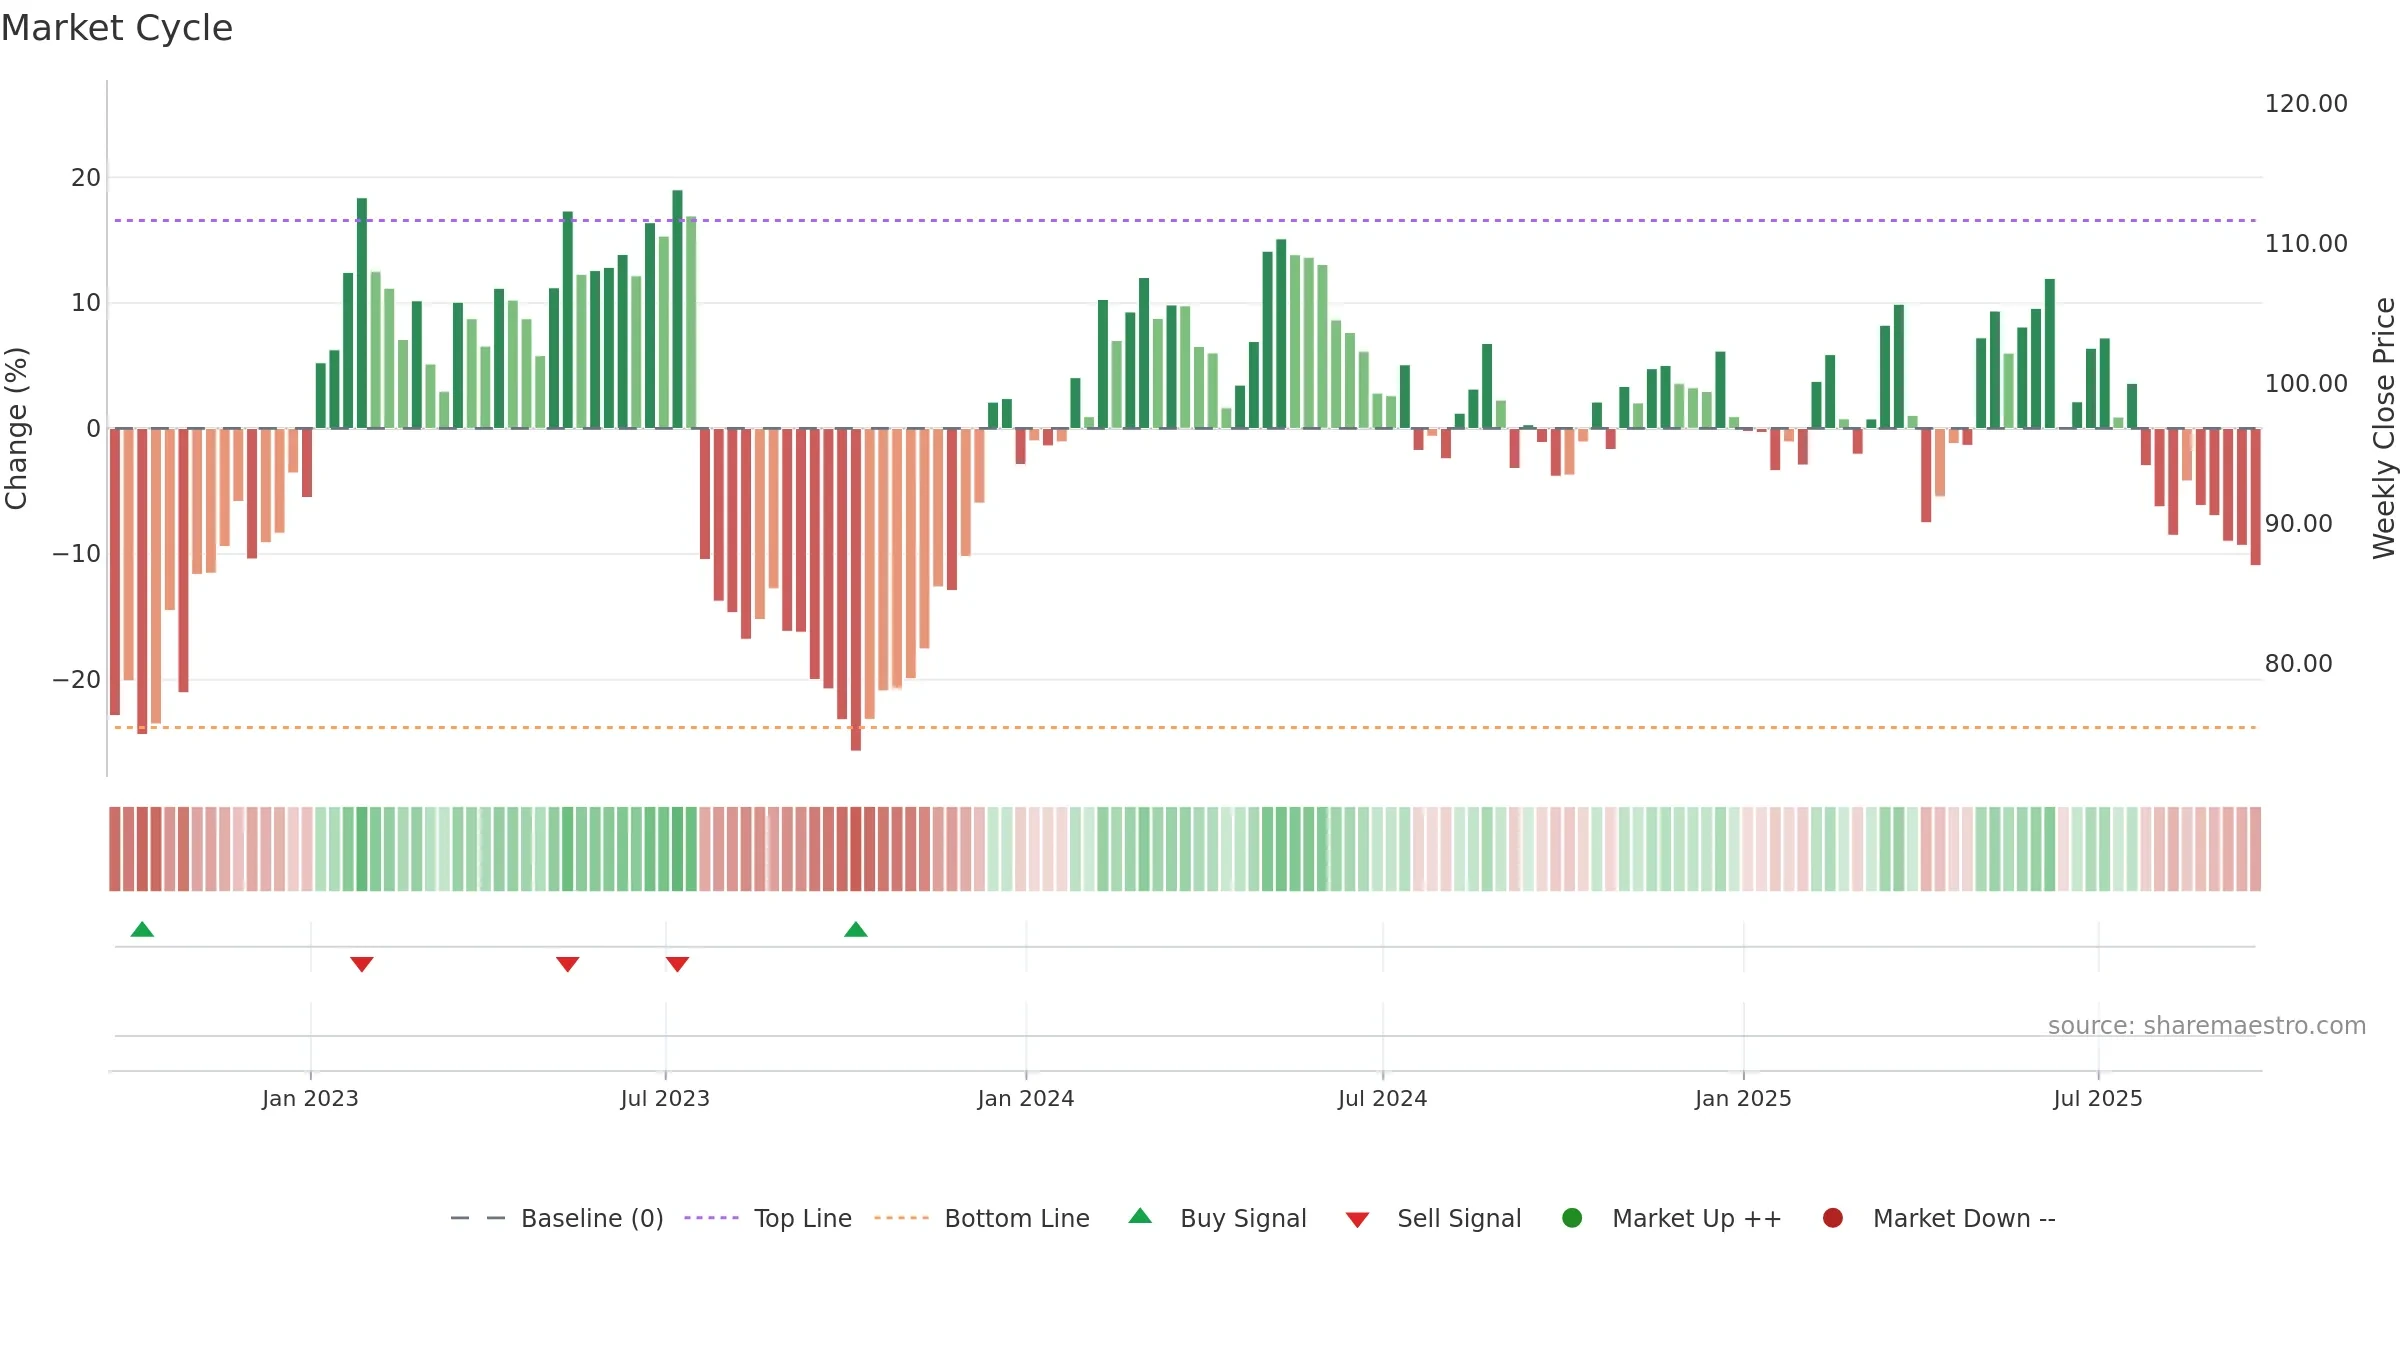The width and height of the screenshot is (2400, 1350).
Task: Toggle the Market Up ++ legend entry
Action: point(1672,1218)
